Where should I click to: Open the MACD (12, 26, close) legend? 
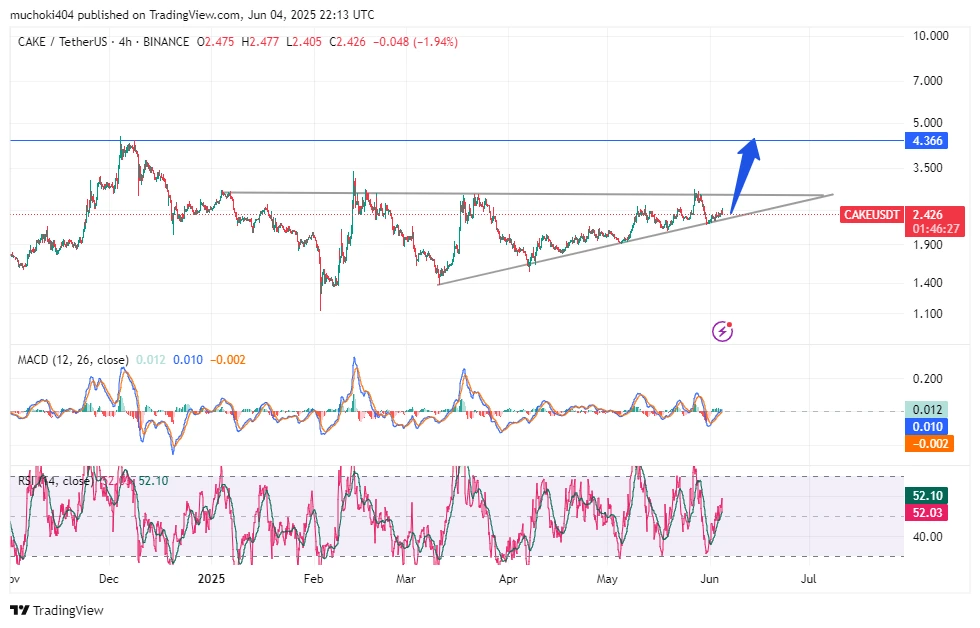tap(73, 360)
